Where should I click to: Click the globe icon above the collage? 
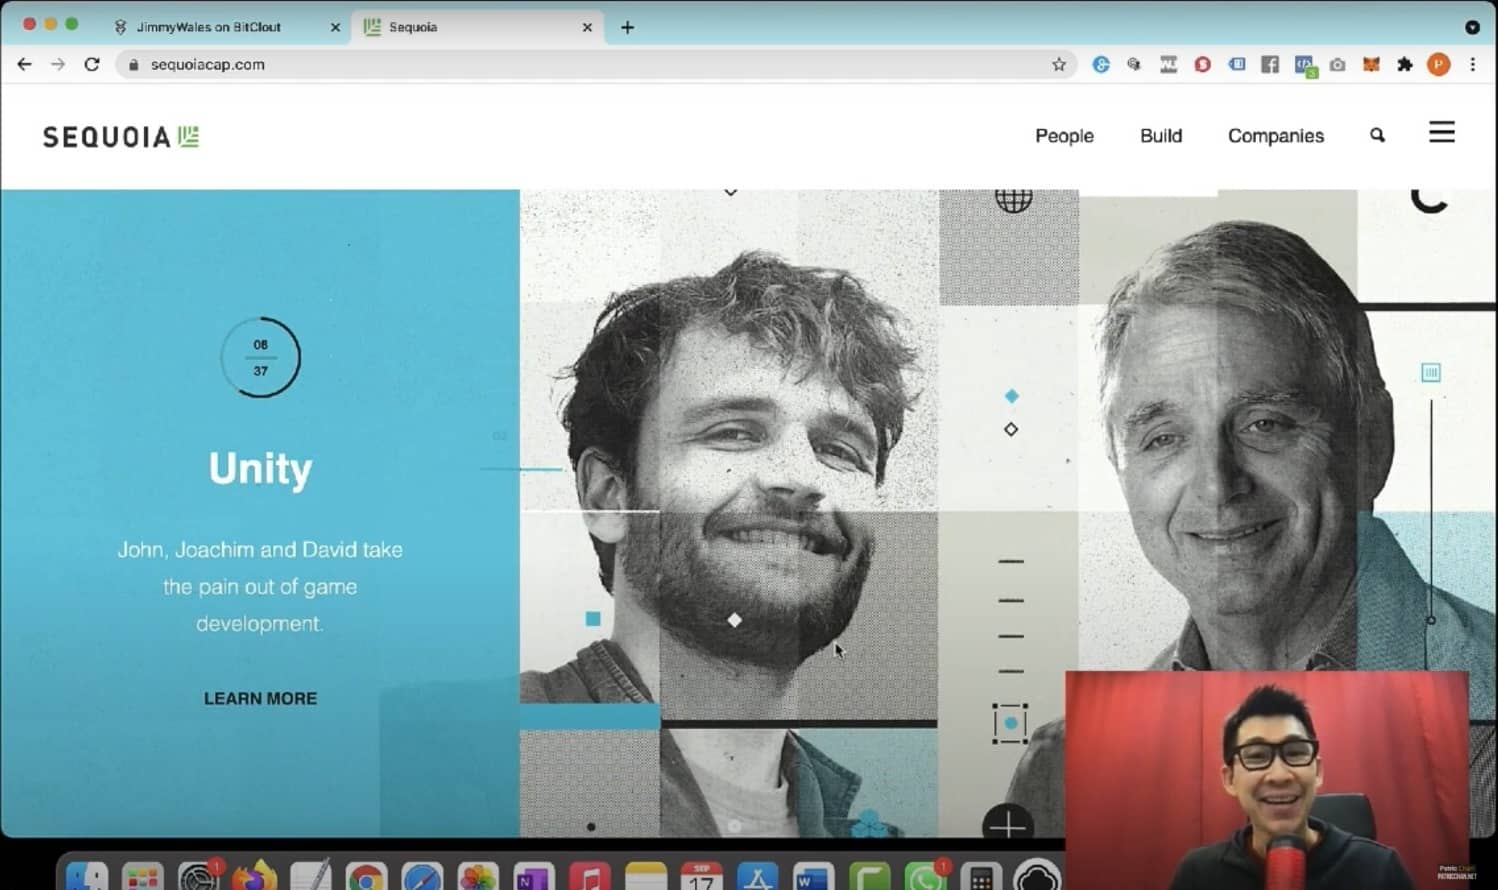click(1013, 199)
